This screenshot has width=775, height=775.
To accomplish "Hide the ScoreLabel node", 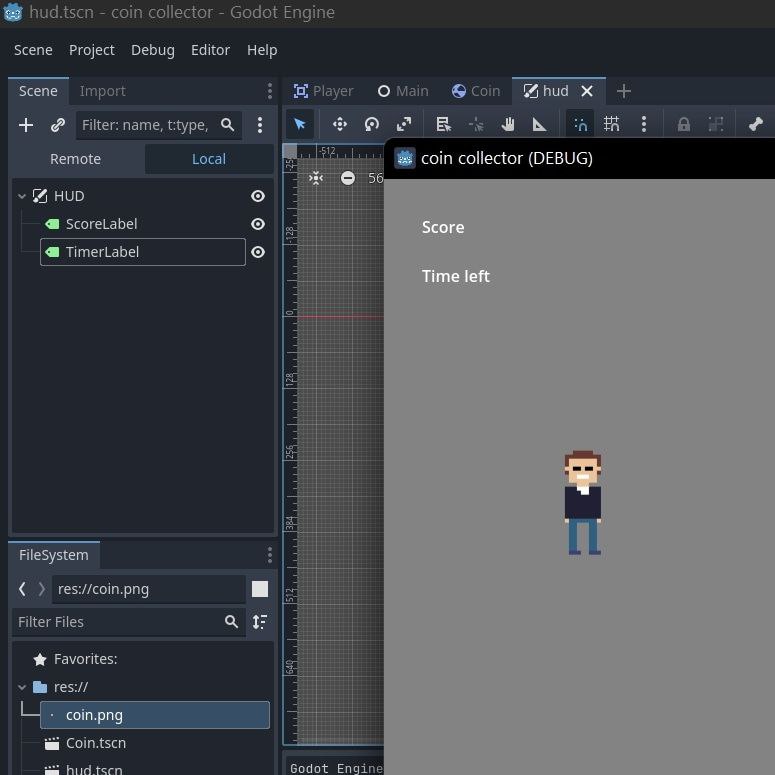I will (258, 224).
